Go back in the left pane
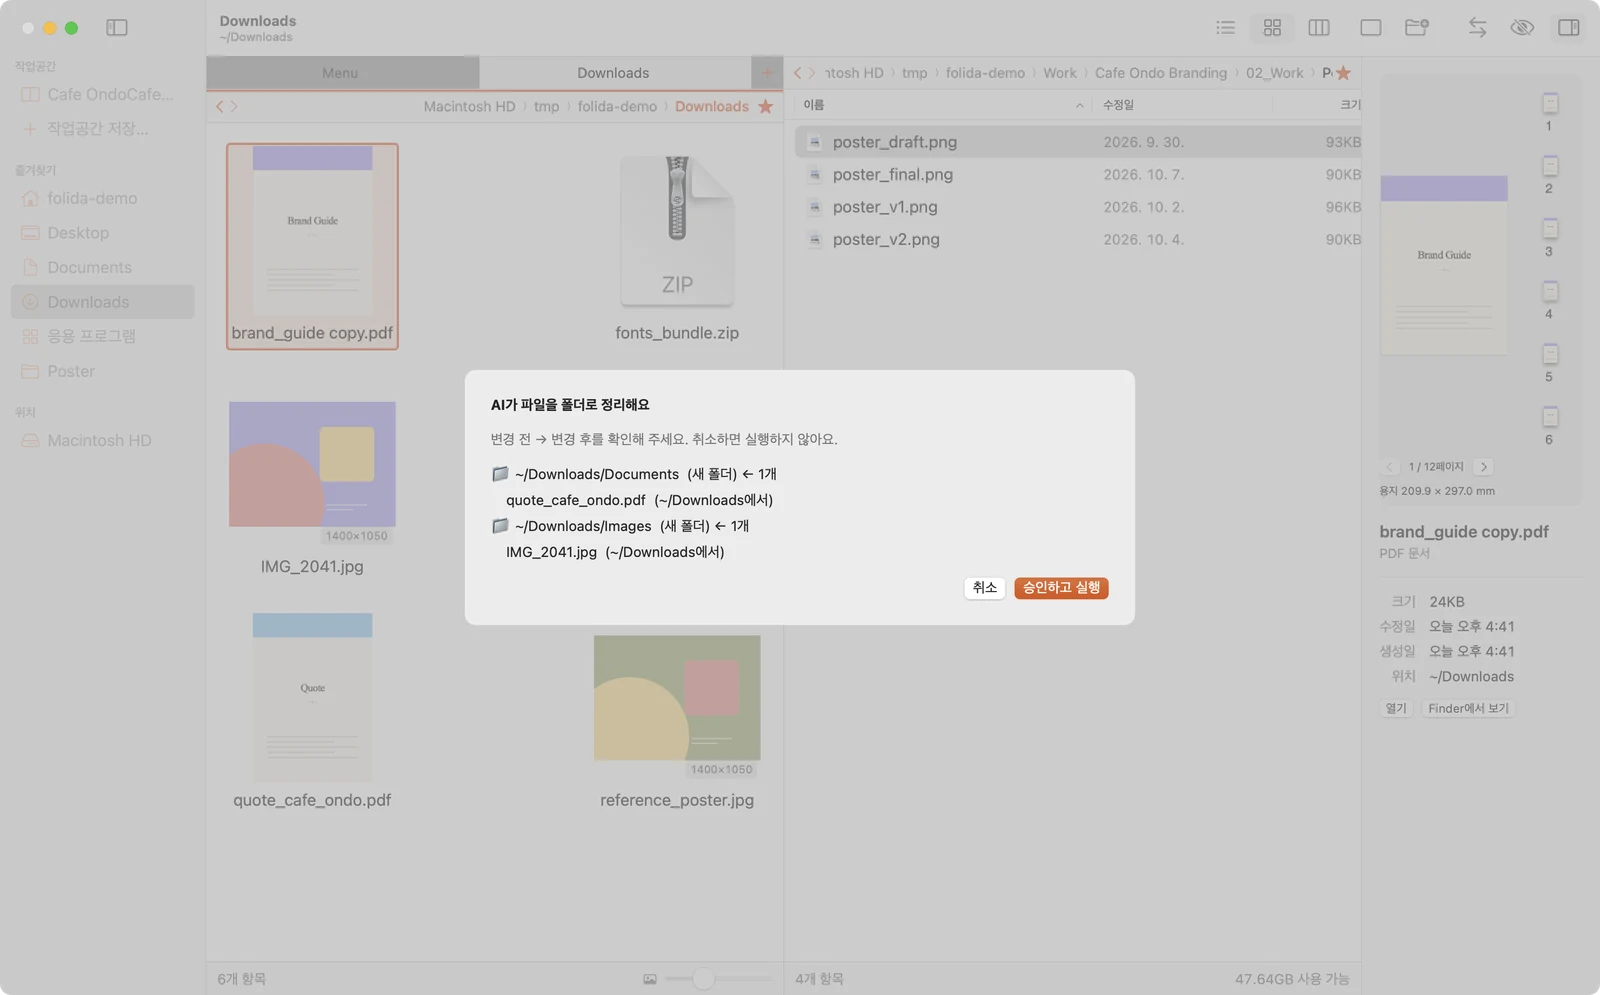 pos(220,106)
